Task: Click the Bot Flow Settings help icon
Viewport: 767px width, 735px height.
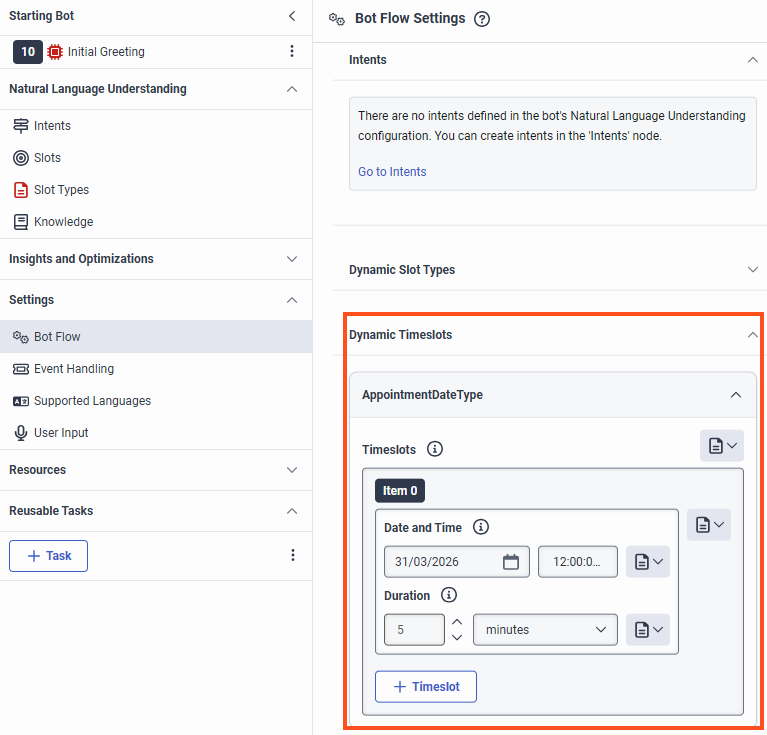Action: click(482, 19)
